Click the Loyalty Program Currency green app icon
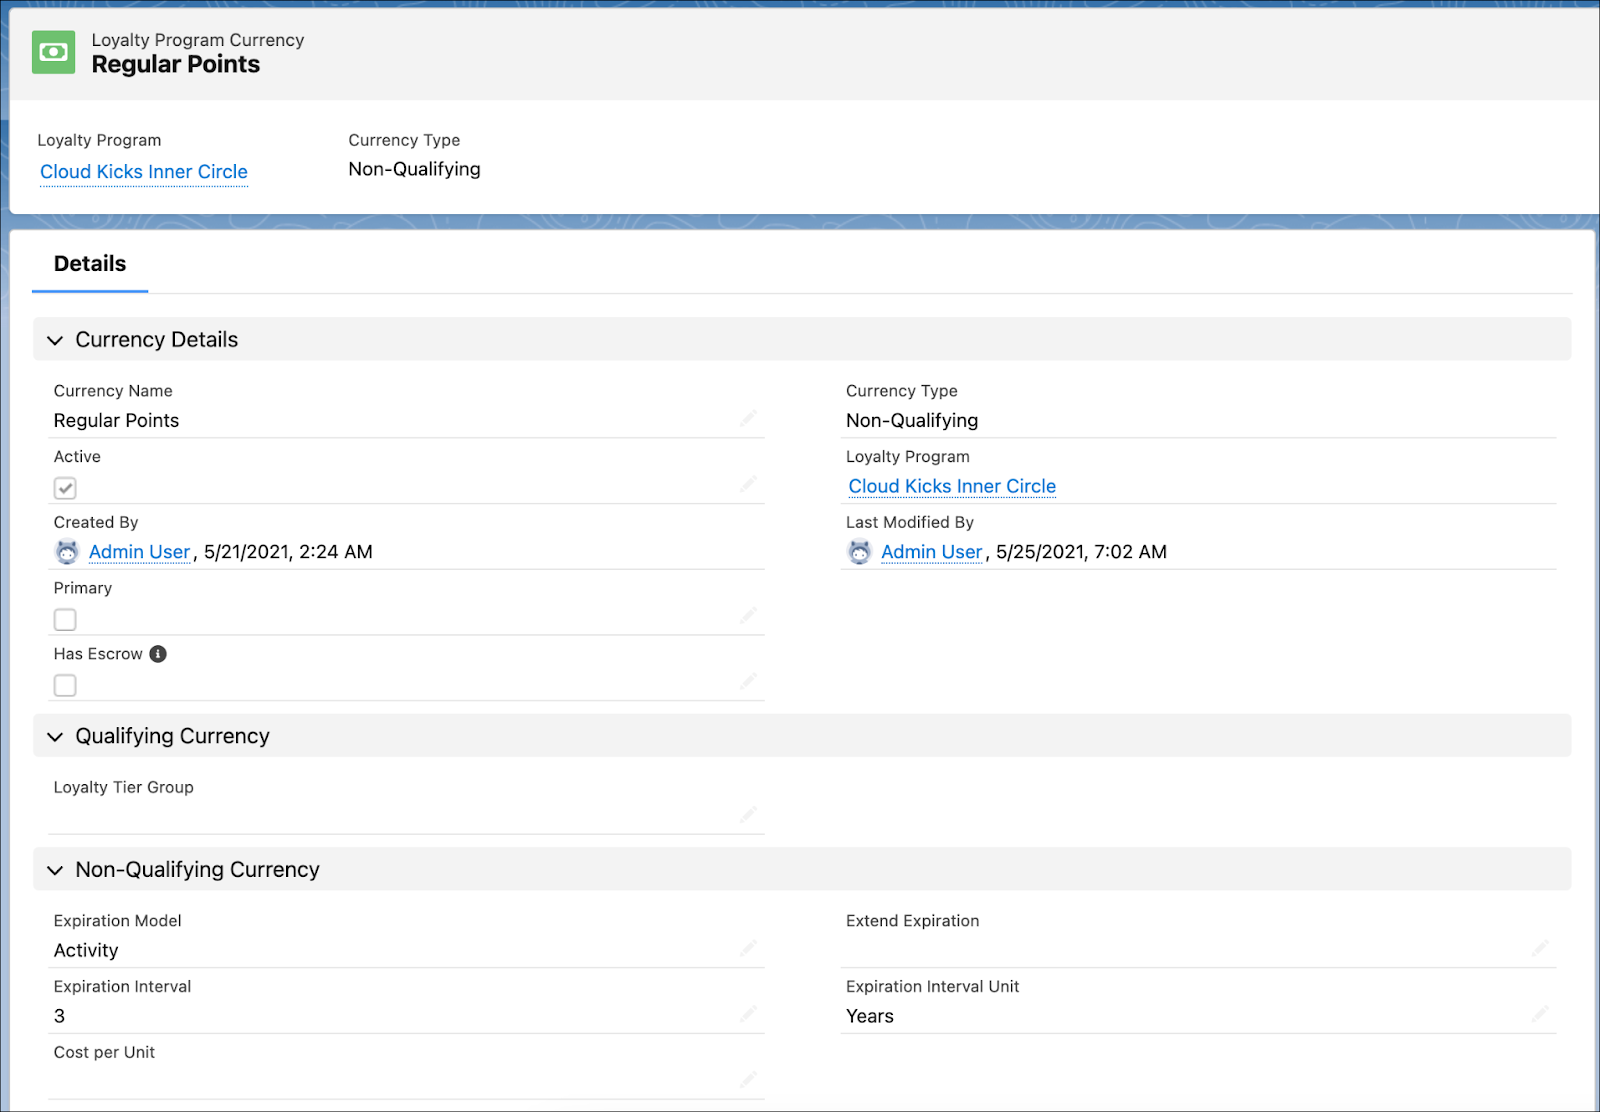1600x1112 pixels. pyautogui.click(x=54, y=52)
